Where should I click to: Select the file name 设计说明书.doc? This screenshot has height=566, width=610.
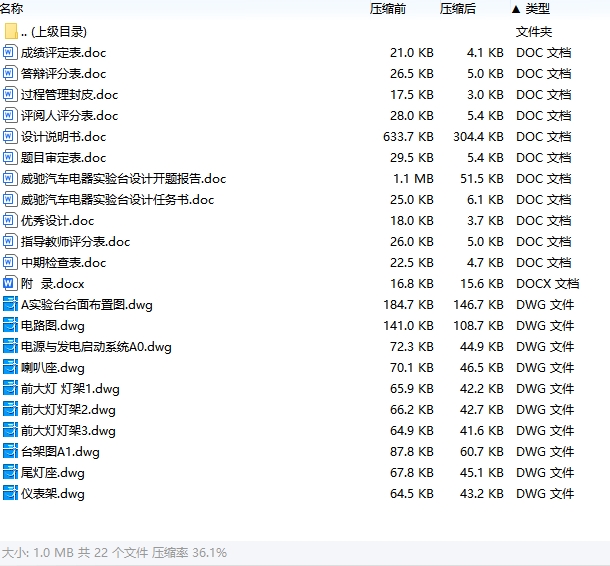coord(63,137)
